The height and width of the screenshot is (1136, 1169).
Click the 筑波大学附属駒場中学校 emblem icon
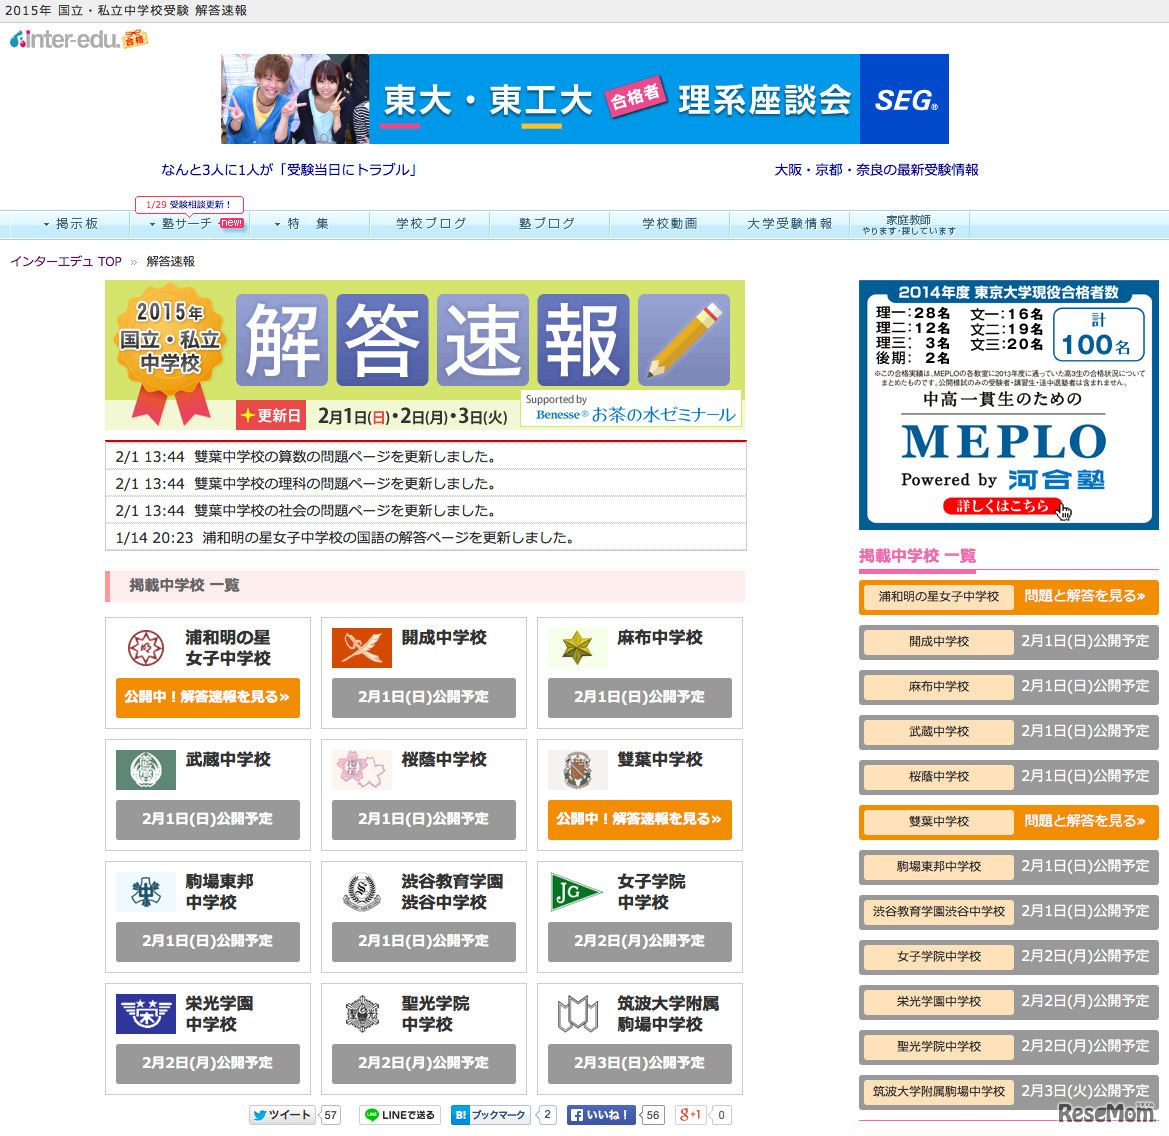578,1014
